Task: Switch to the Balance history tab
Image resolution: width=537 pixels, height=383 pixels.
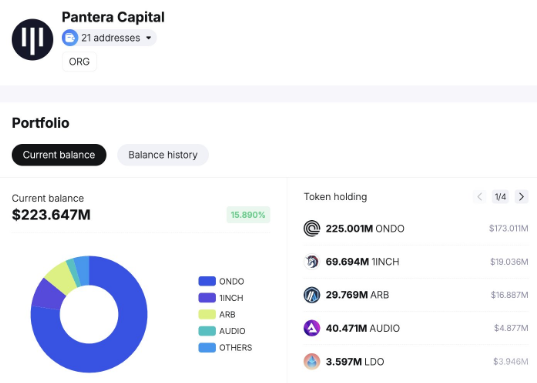Action: [163, 155]
